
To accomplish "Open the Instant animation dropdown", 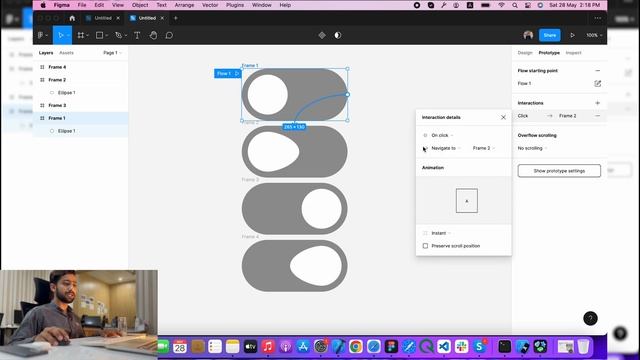I will point(441,233).
